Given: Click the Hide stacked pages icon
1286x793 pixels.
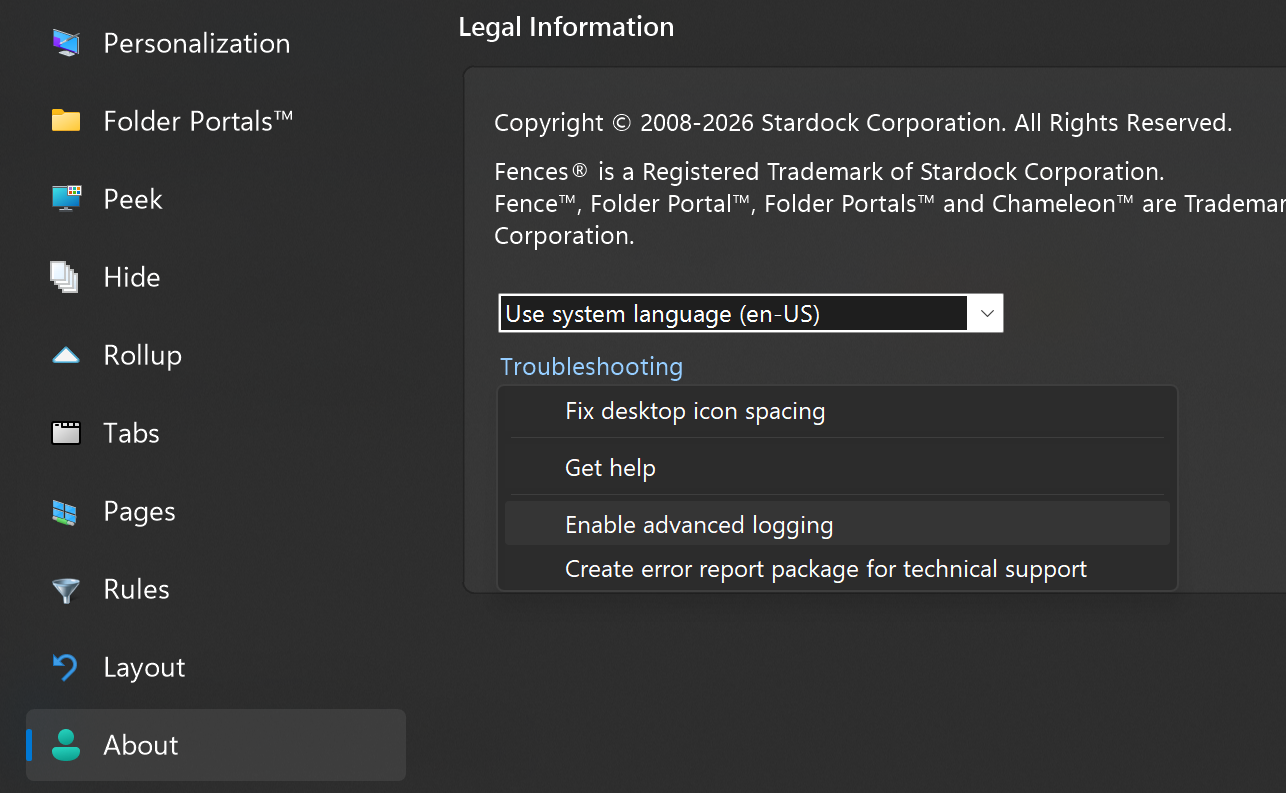Looking at the screenshot, I should point(66,277).
